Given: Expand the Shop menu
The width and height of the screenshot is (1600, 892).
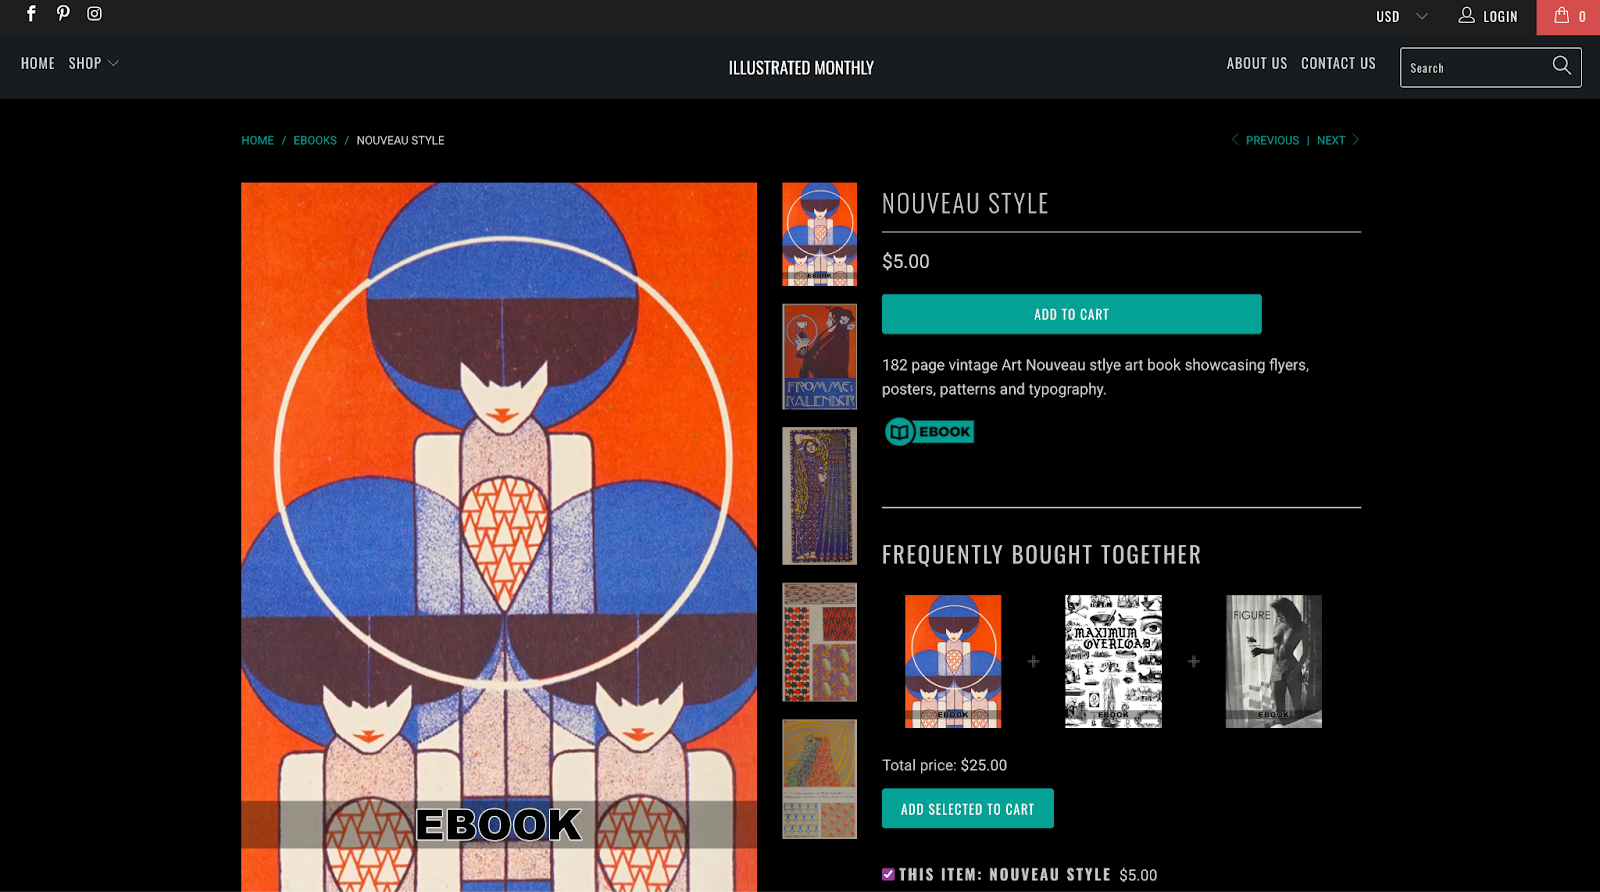Looking at the screenshot, I should tap(93, 63).
